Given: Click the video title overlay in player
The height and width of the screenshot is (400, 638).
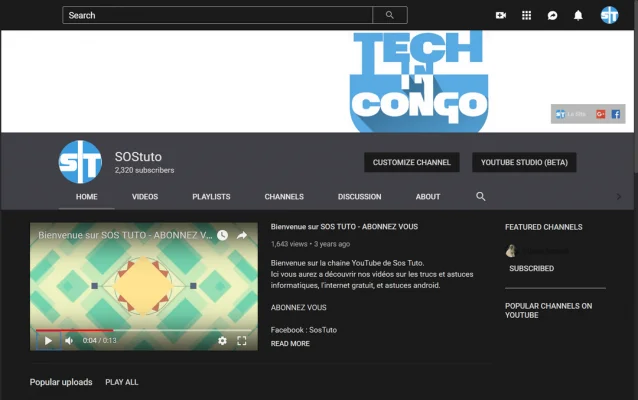Looking at the screenshot, I should (125, 235).
